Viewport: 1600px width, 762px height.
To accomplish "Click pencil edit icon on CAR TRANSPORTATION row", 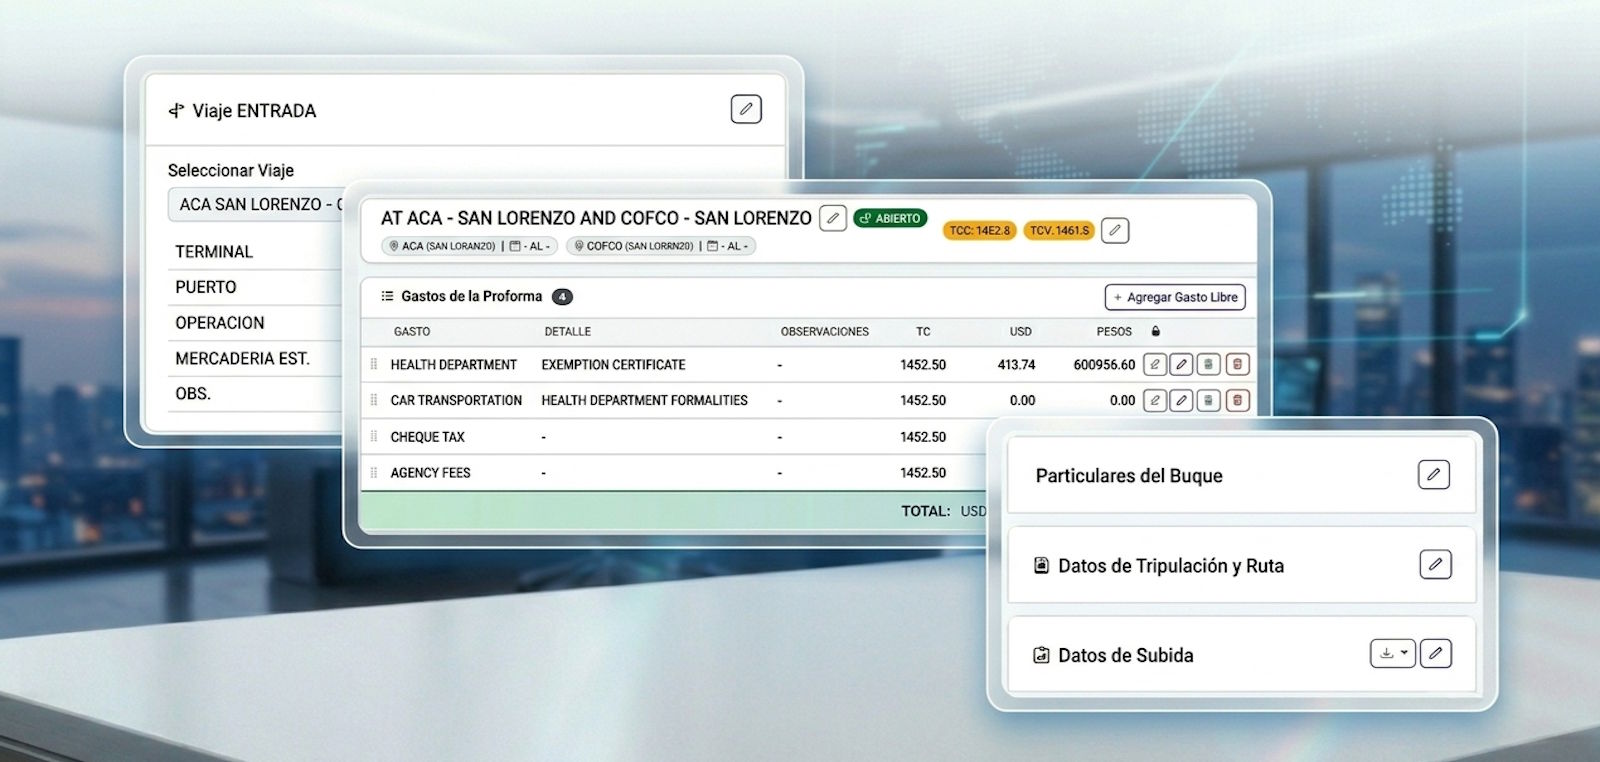I will pos(1182,400).
